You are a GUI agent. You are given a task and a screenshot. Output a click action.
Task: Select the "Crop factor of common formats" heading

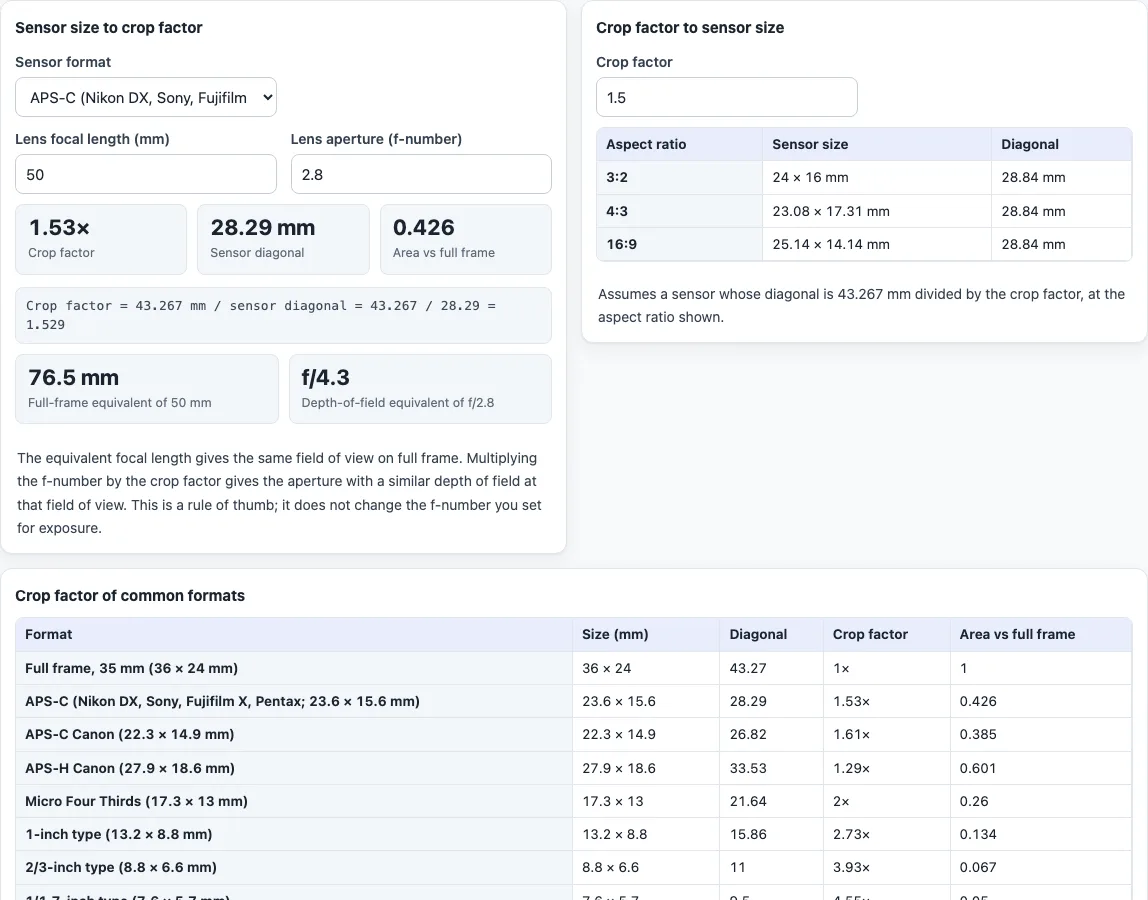130,595
